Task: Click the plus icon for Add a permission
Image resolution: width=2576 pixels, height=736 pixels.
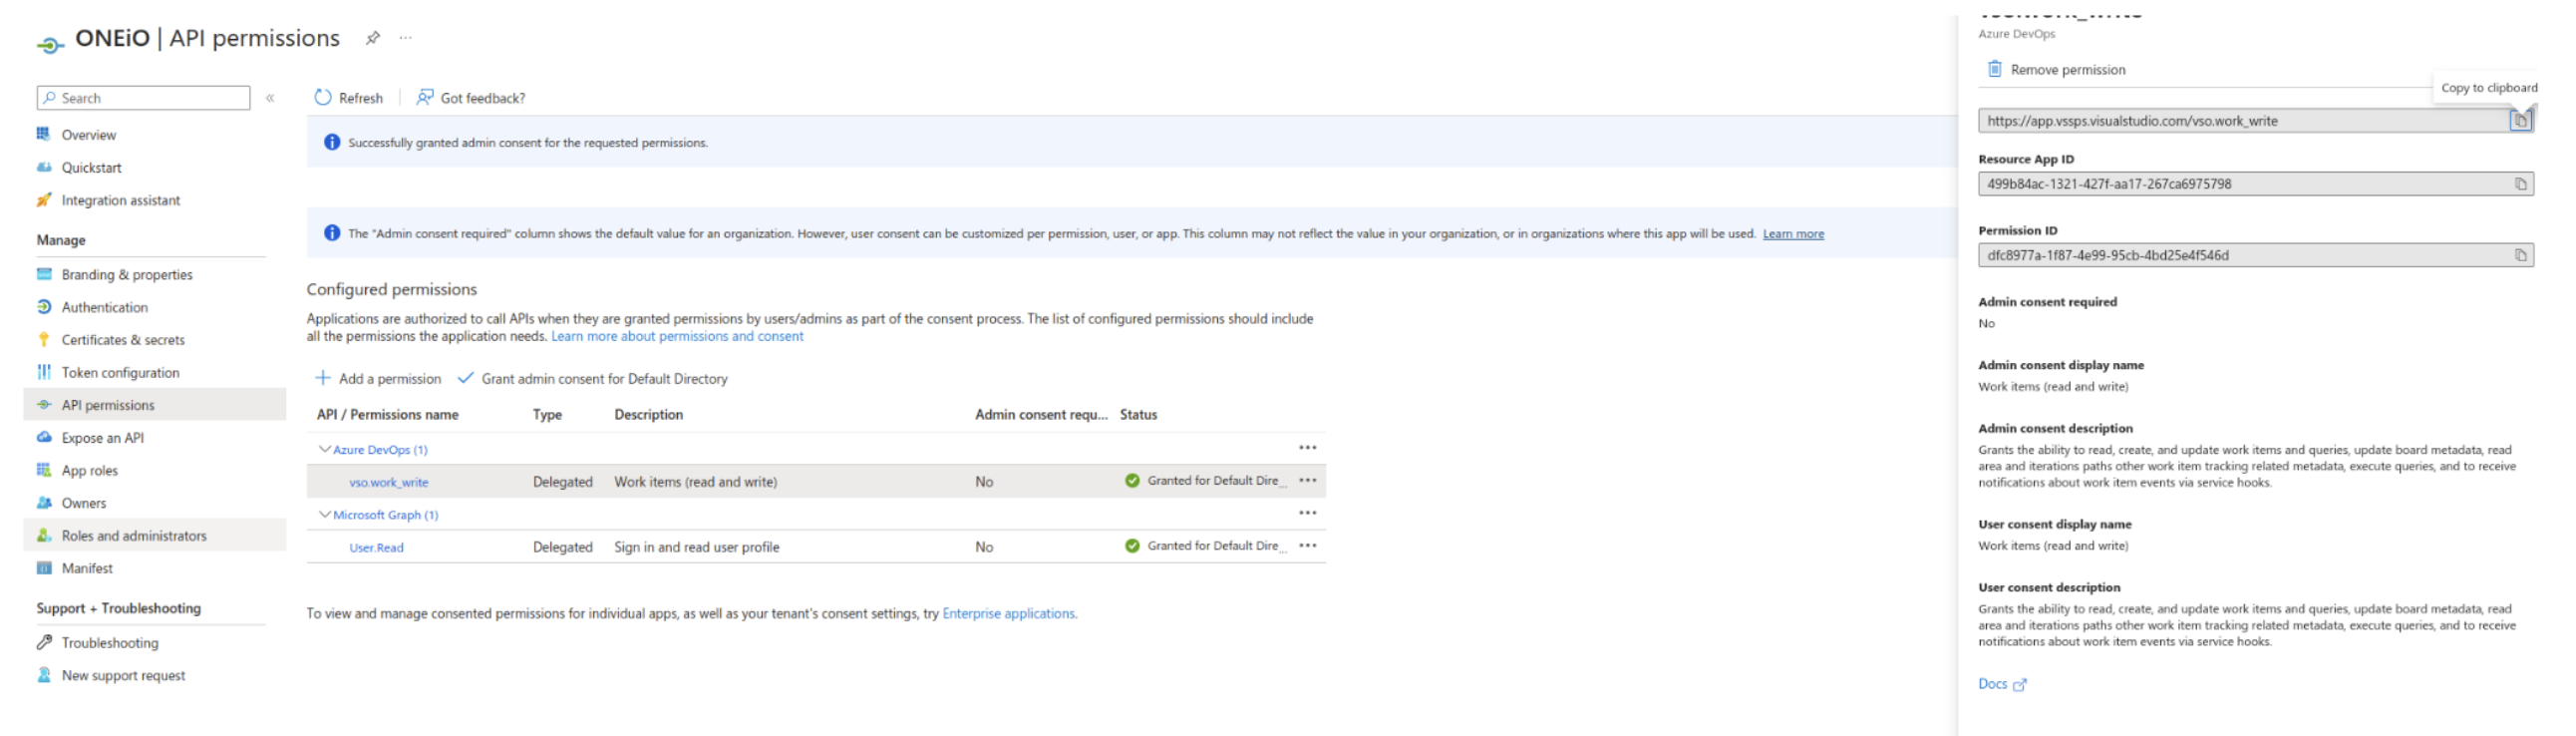Action: (323, 378)
